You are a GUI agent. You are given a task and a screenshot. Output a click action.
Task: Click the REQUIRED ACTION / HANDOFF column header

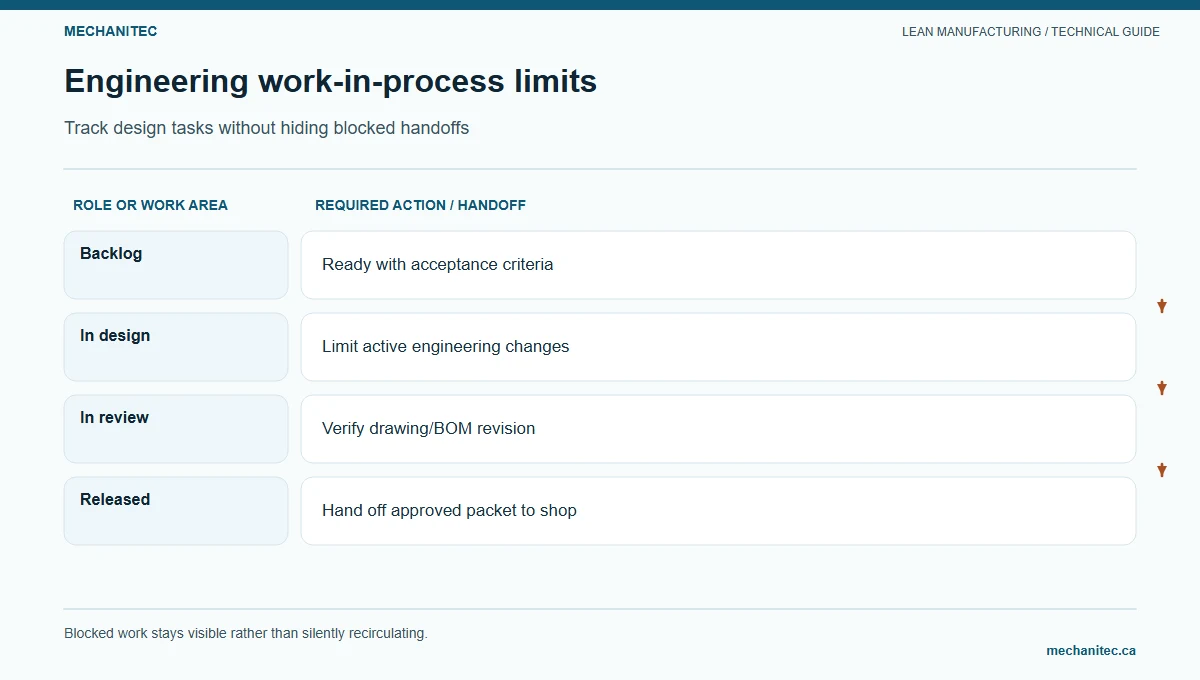coord(420,205)
